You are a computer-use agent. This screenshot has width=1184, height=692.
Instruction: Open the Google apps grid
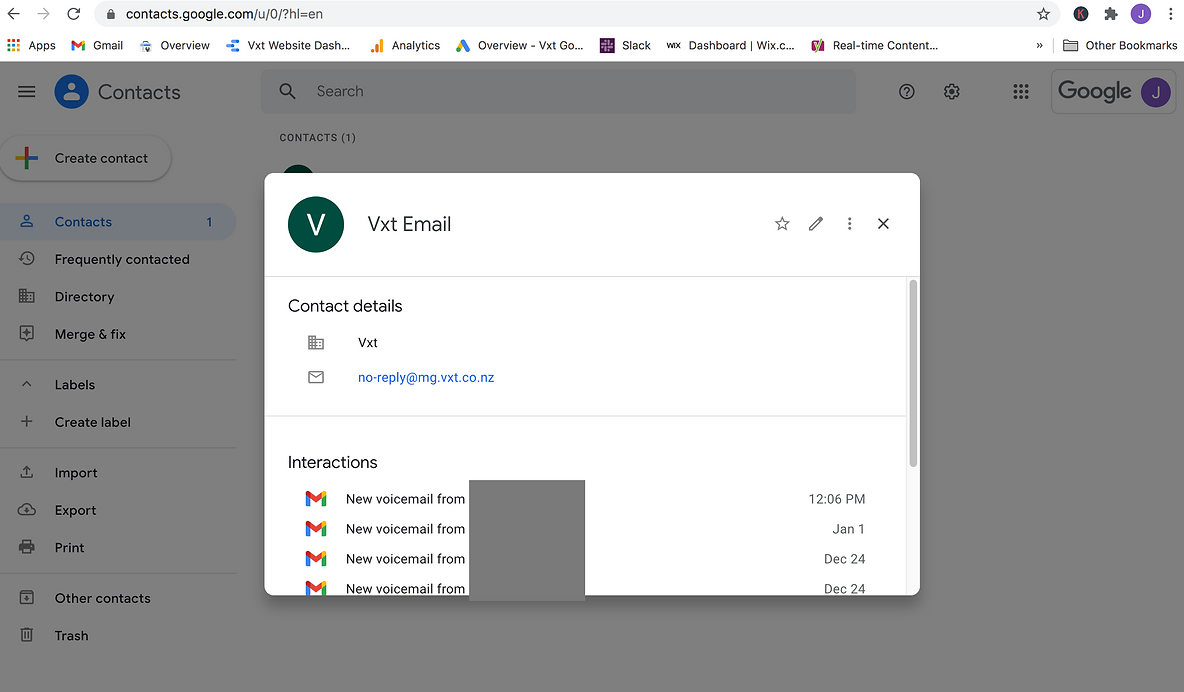1021,91
